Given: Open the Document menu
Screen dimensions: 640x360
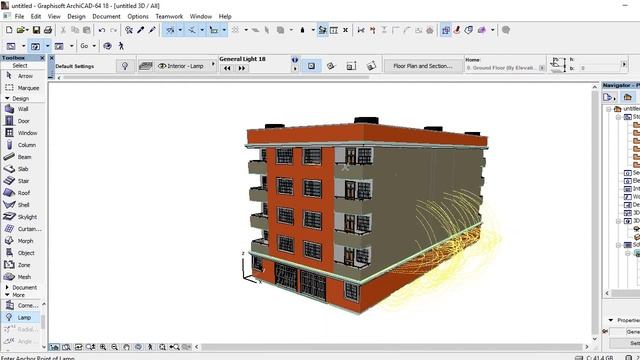Looking at the screenshot, I should (106, 16).
